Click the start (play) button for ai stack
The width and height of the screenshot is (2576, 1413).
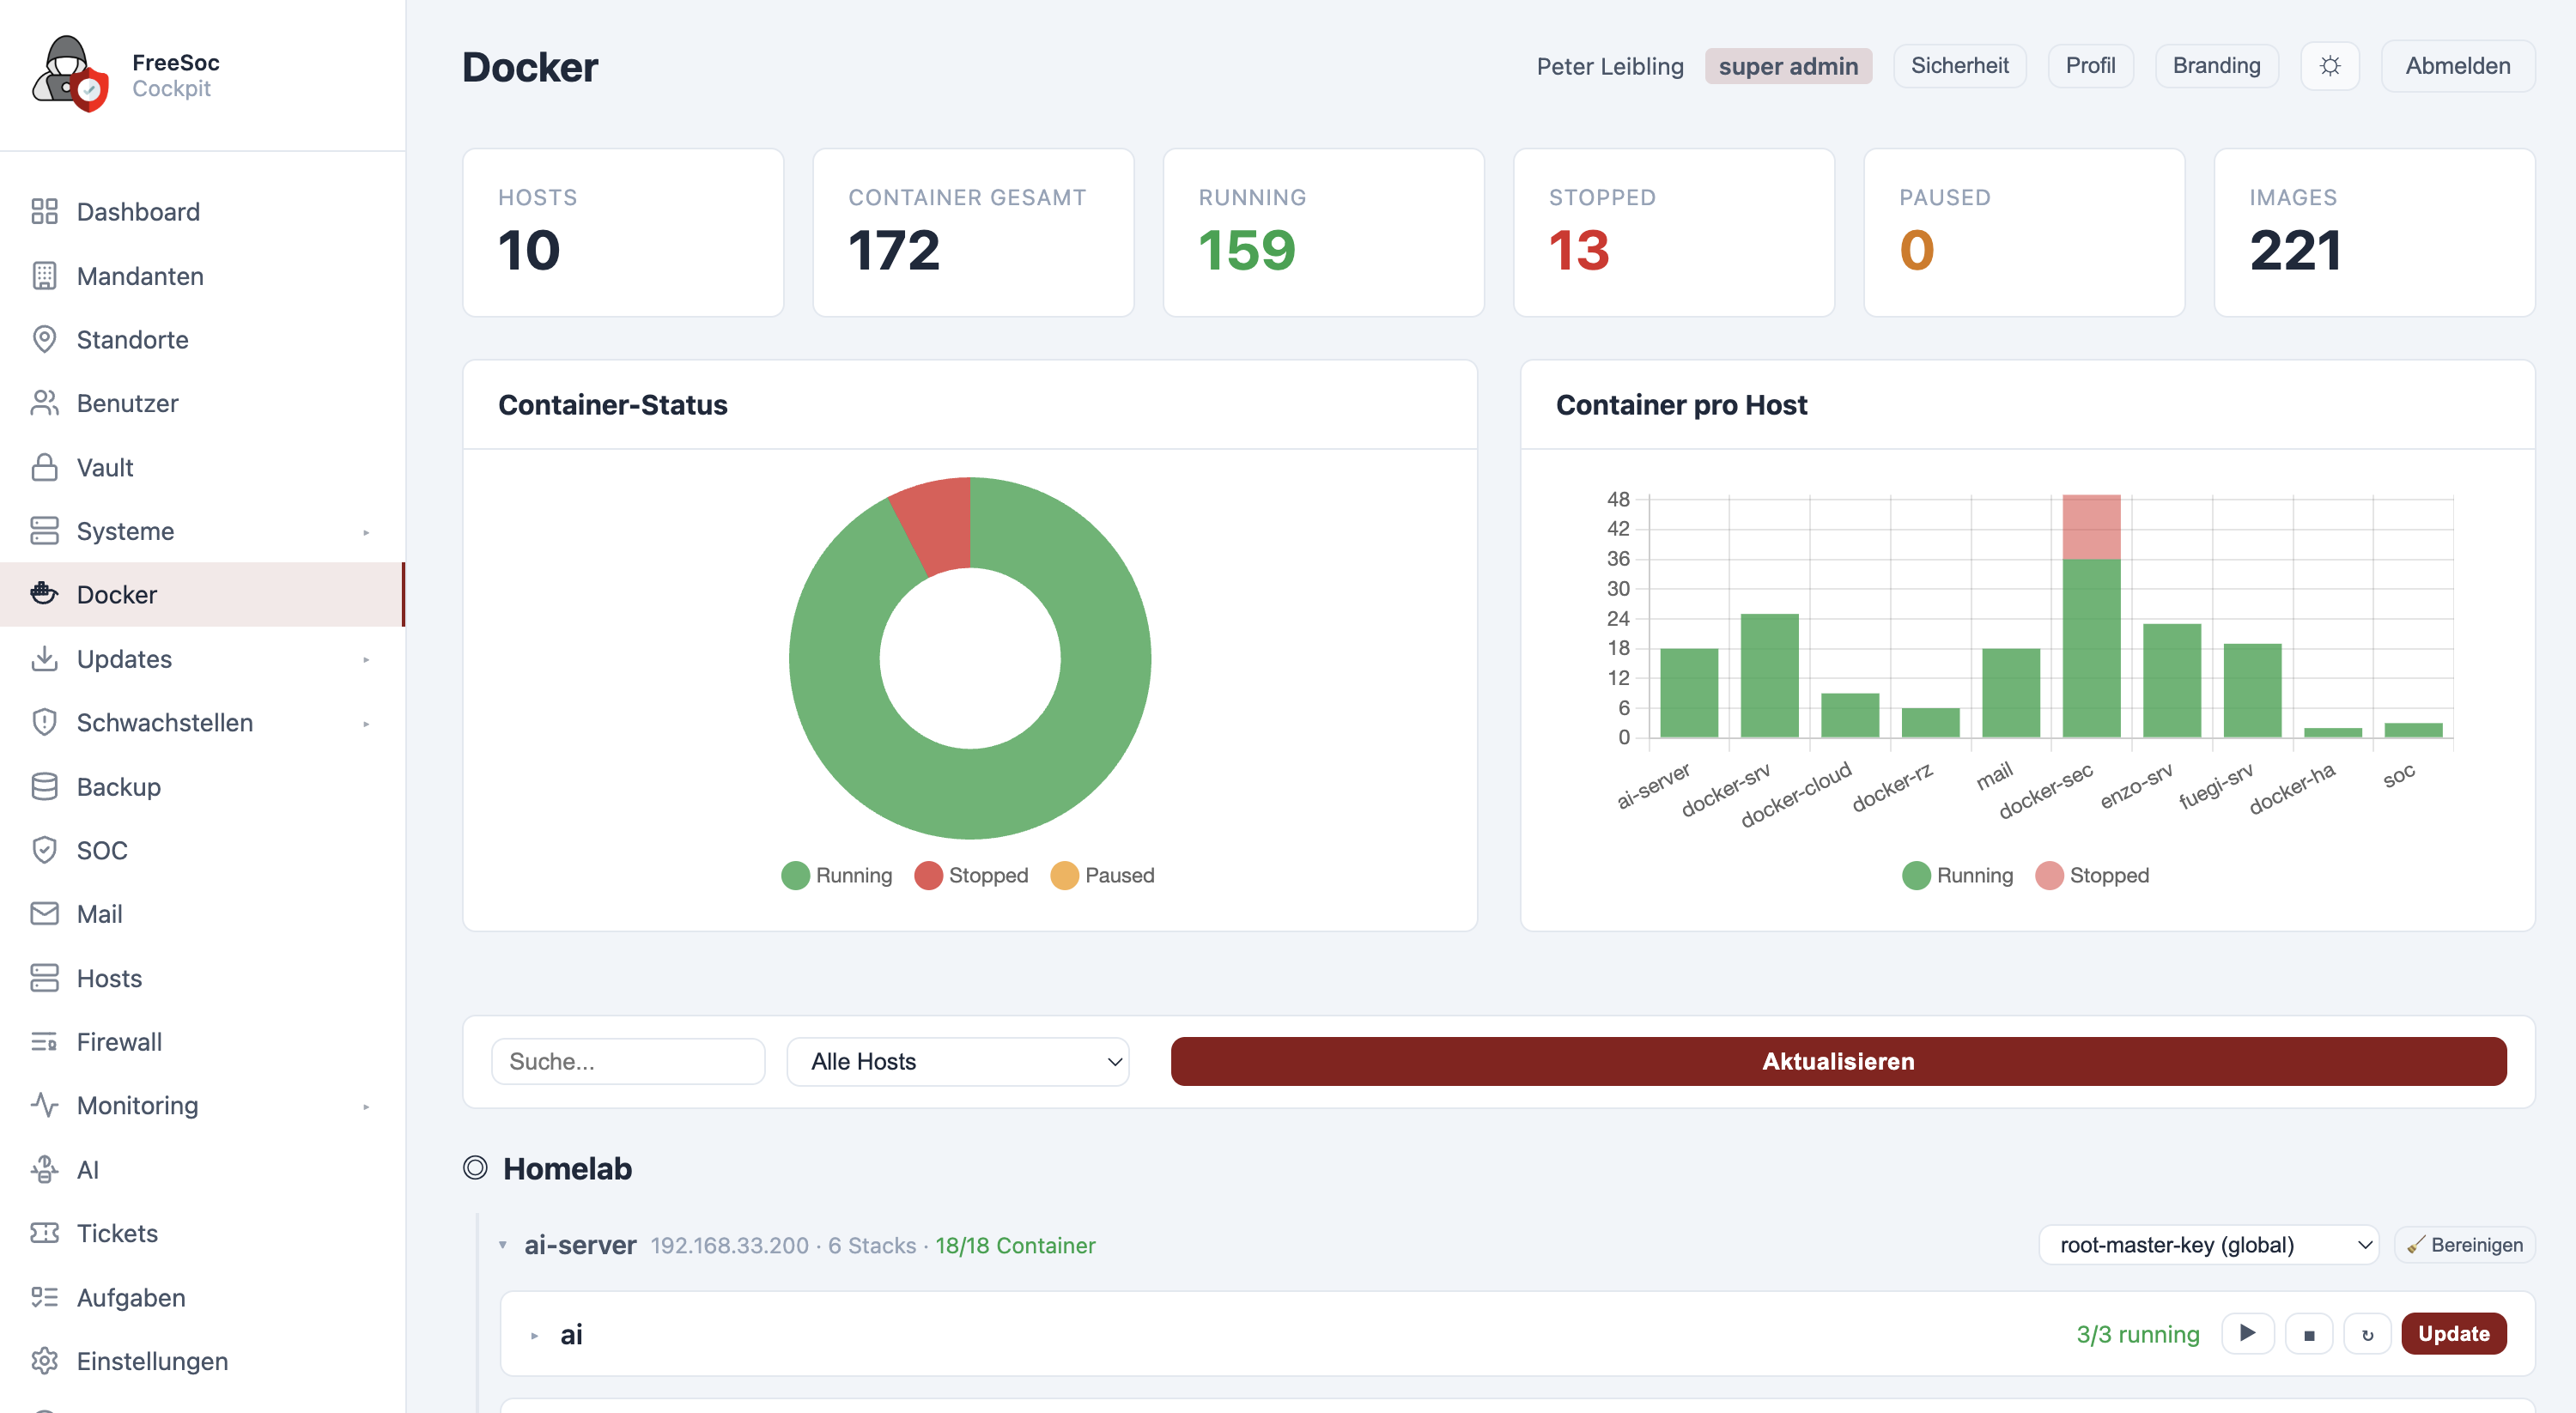[x=2247, y=1333]
